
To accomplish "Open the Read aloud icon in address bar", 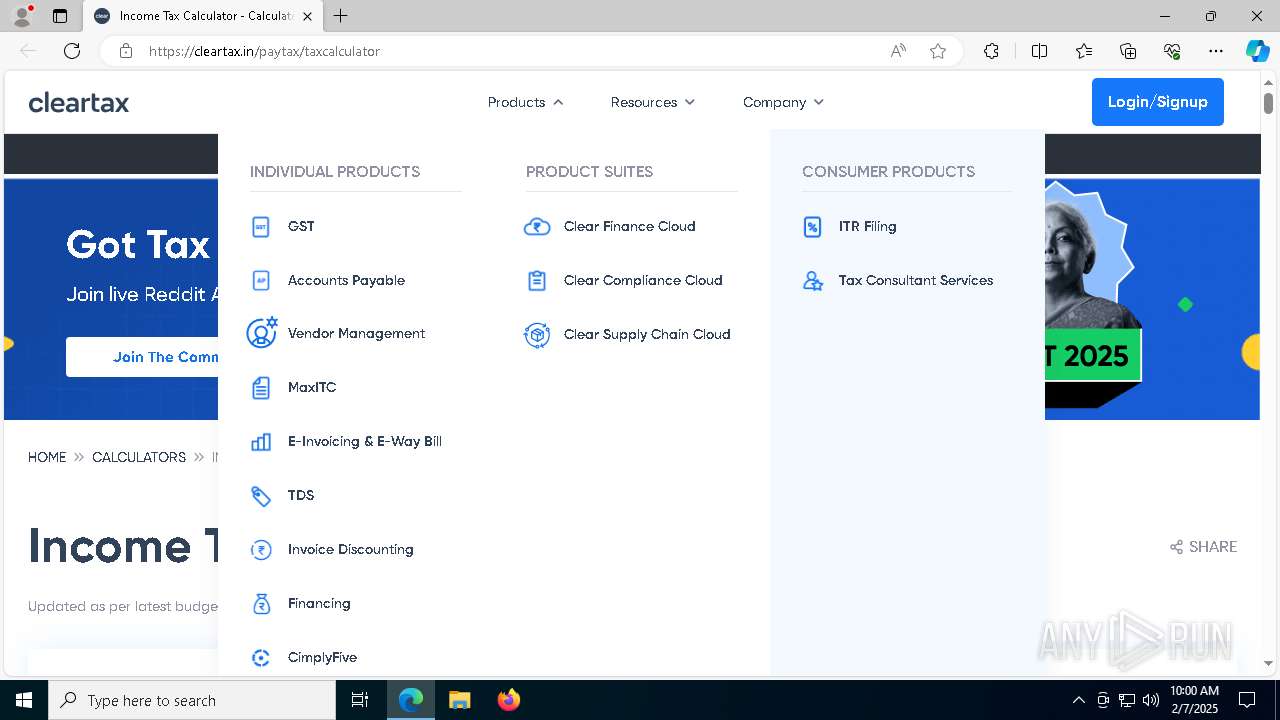I will click(898, 51).
